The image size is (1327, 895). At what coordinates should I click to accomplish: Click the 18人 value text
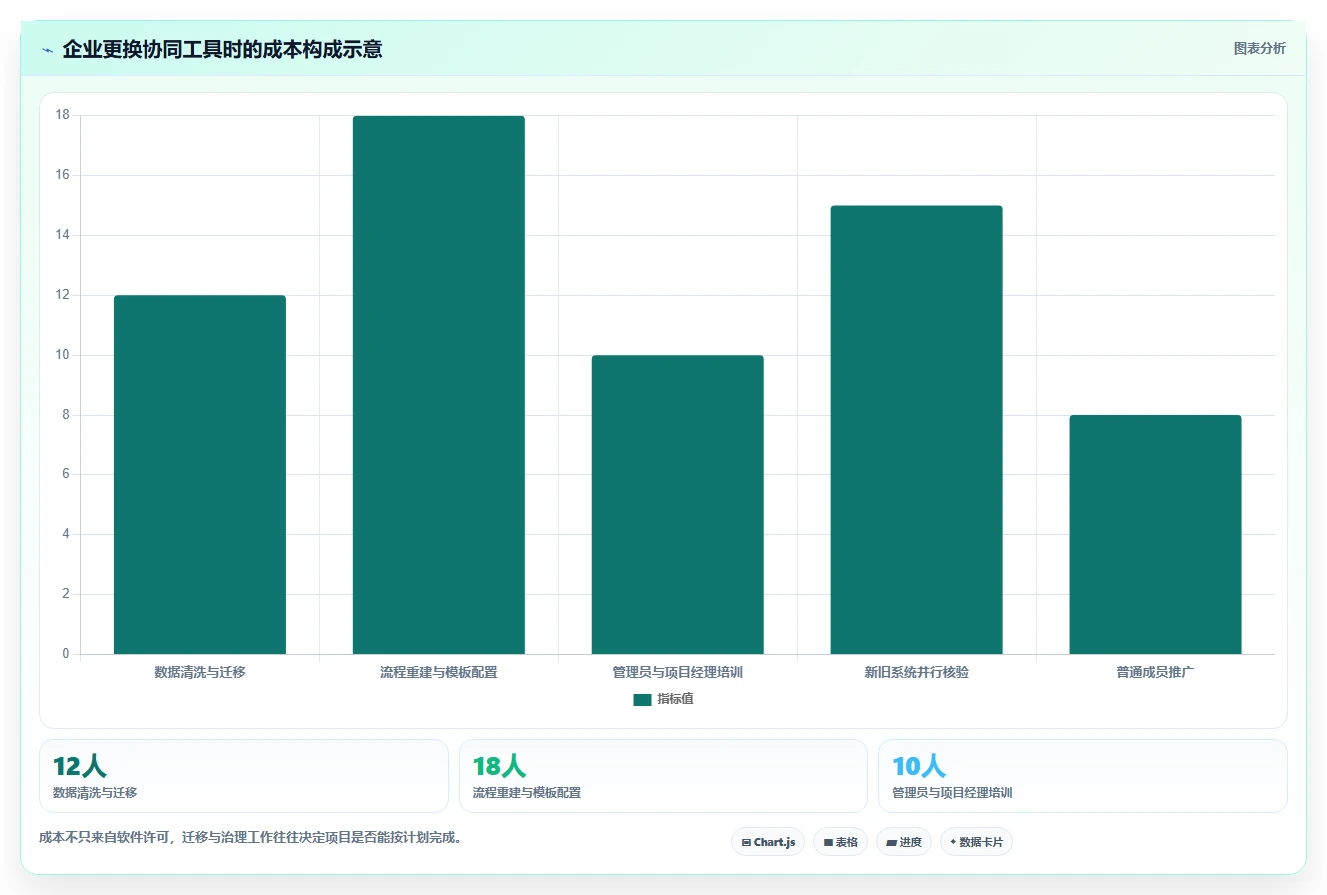499,767
